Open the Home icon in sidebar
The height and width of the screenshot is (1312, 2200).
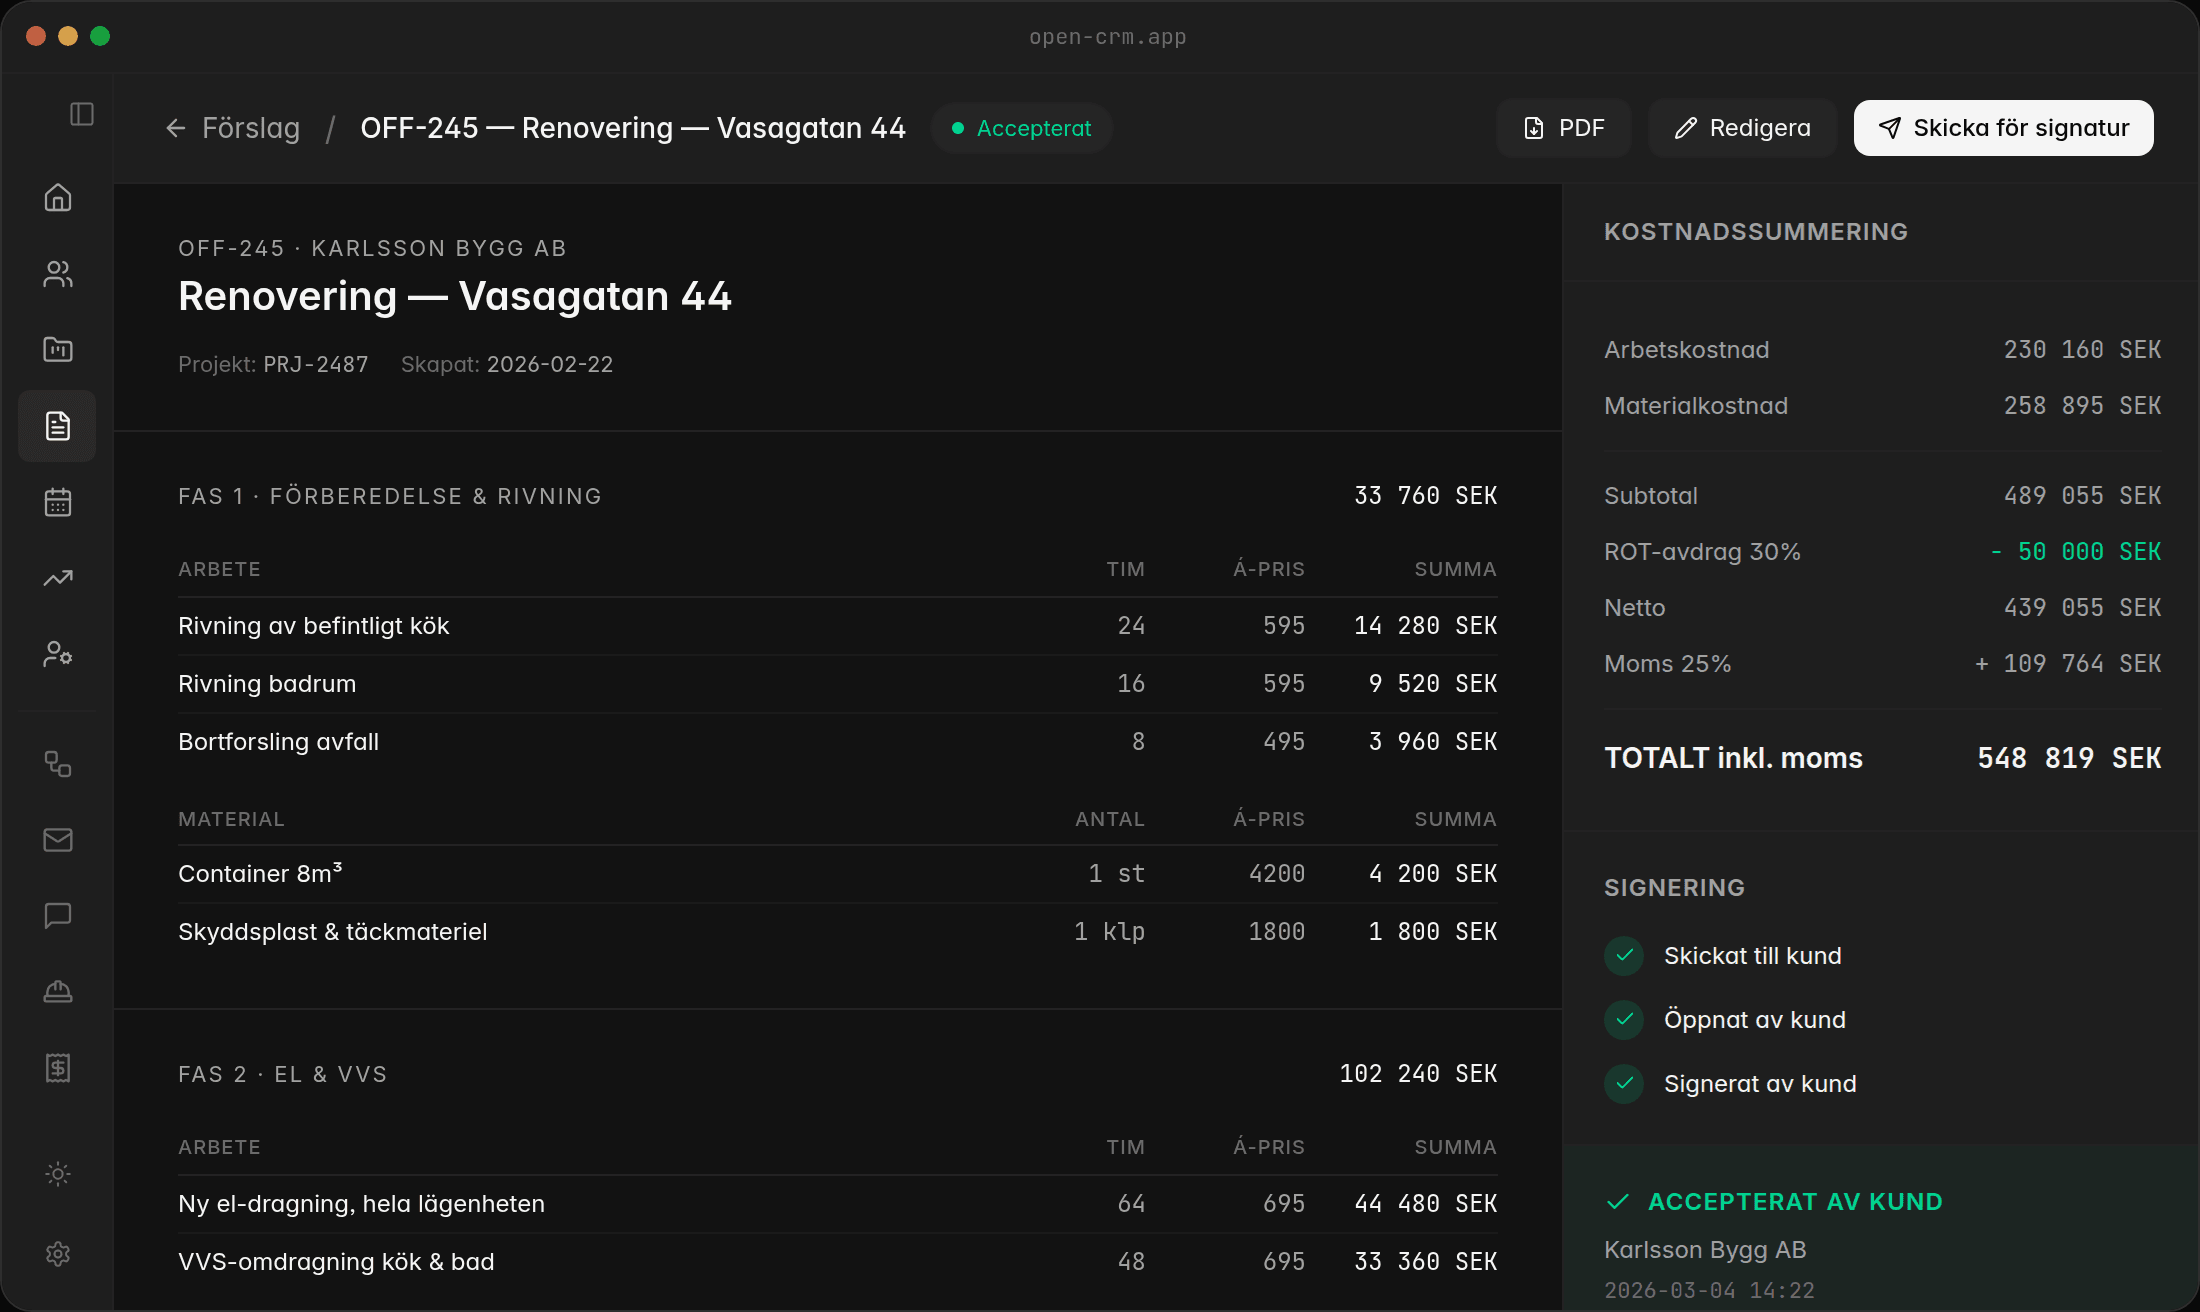(58, 198)
